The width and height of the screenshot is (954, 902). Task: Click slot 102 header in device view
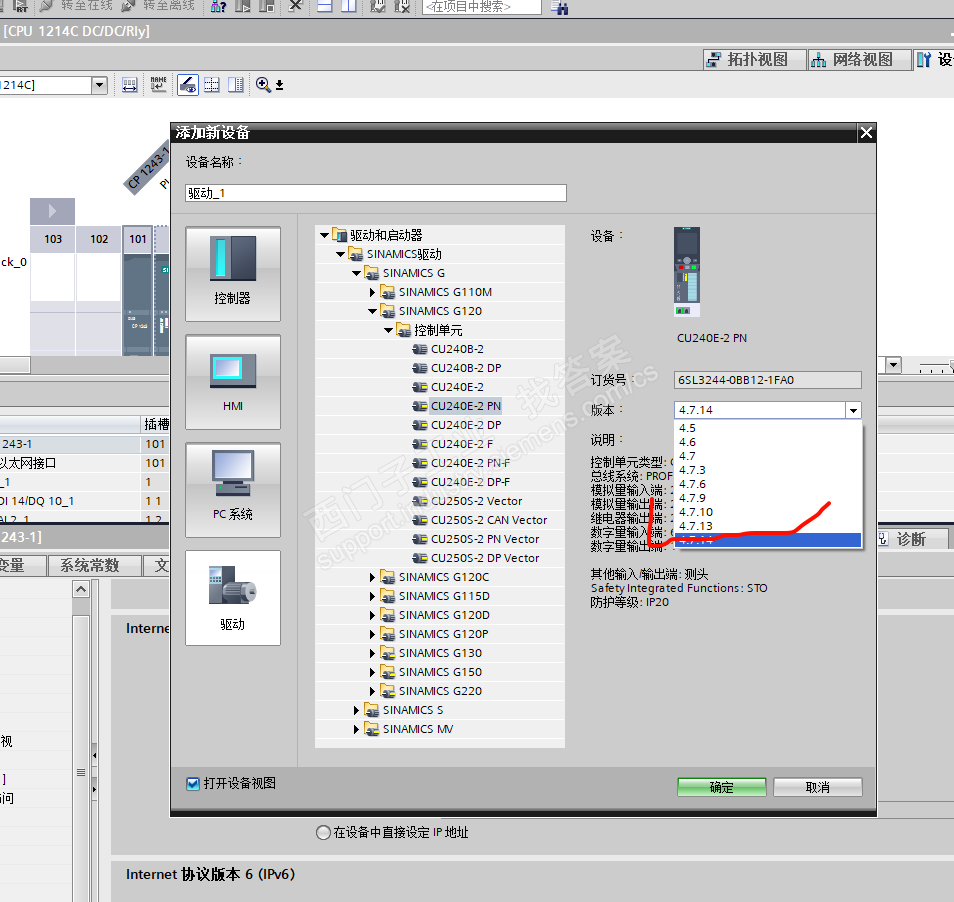99,239
